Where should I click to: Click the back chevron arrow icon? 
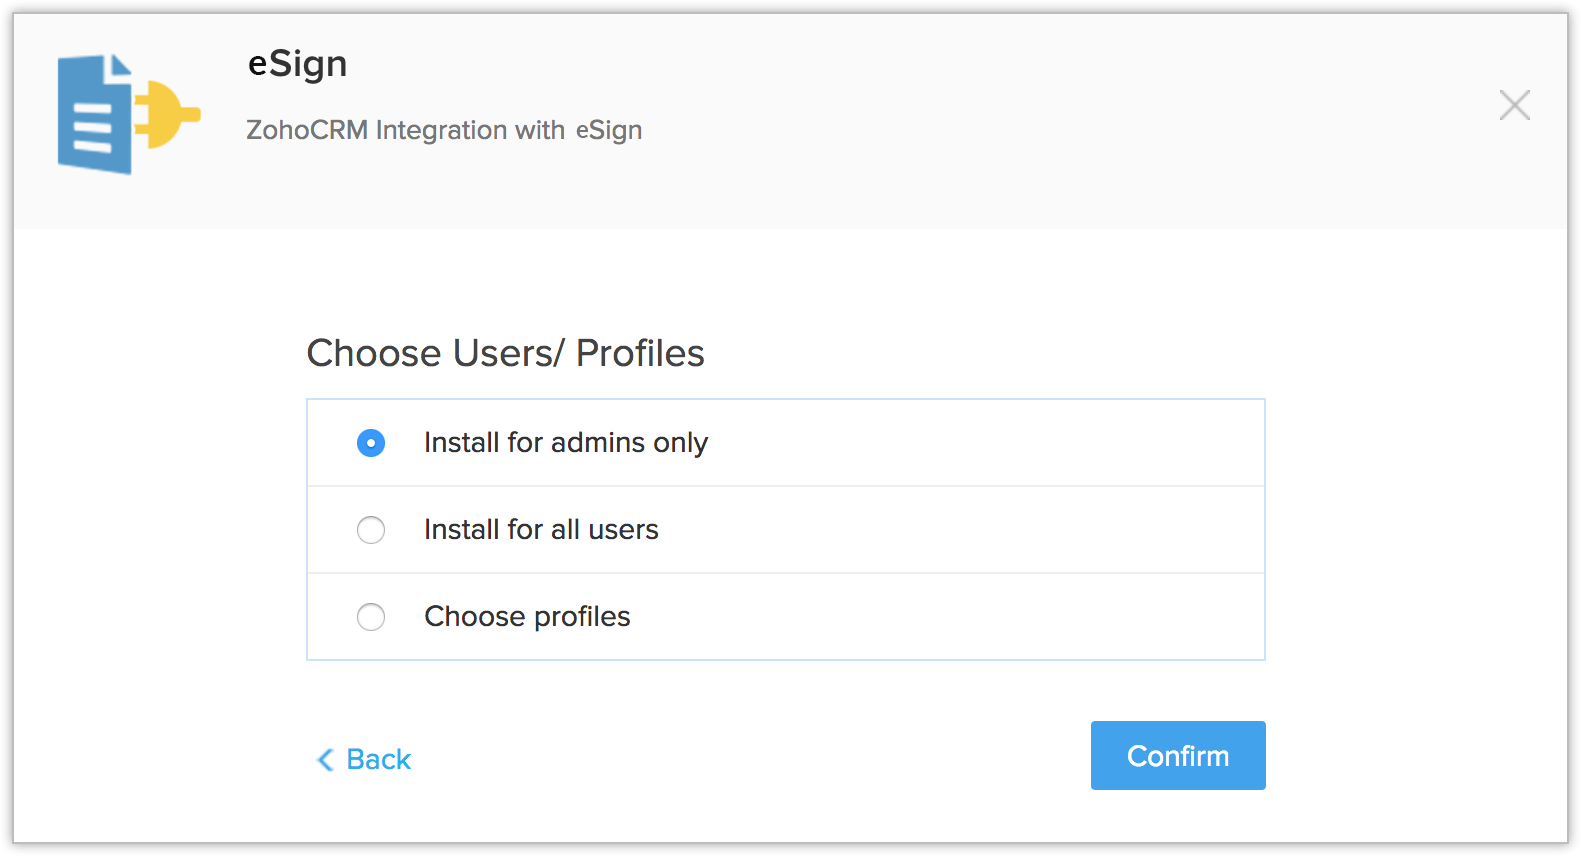(x=325, y=760)
